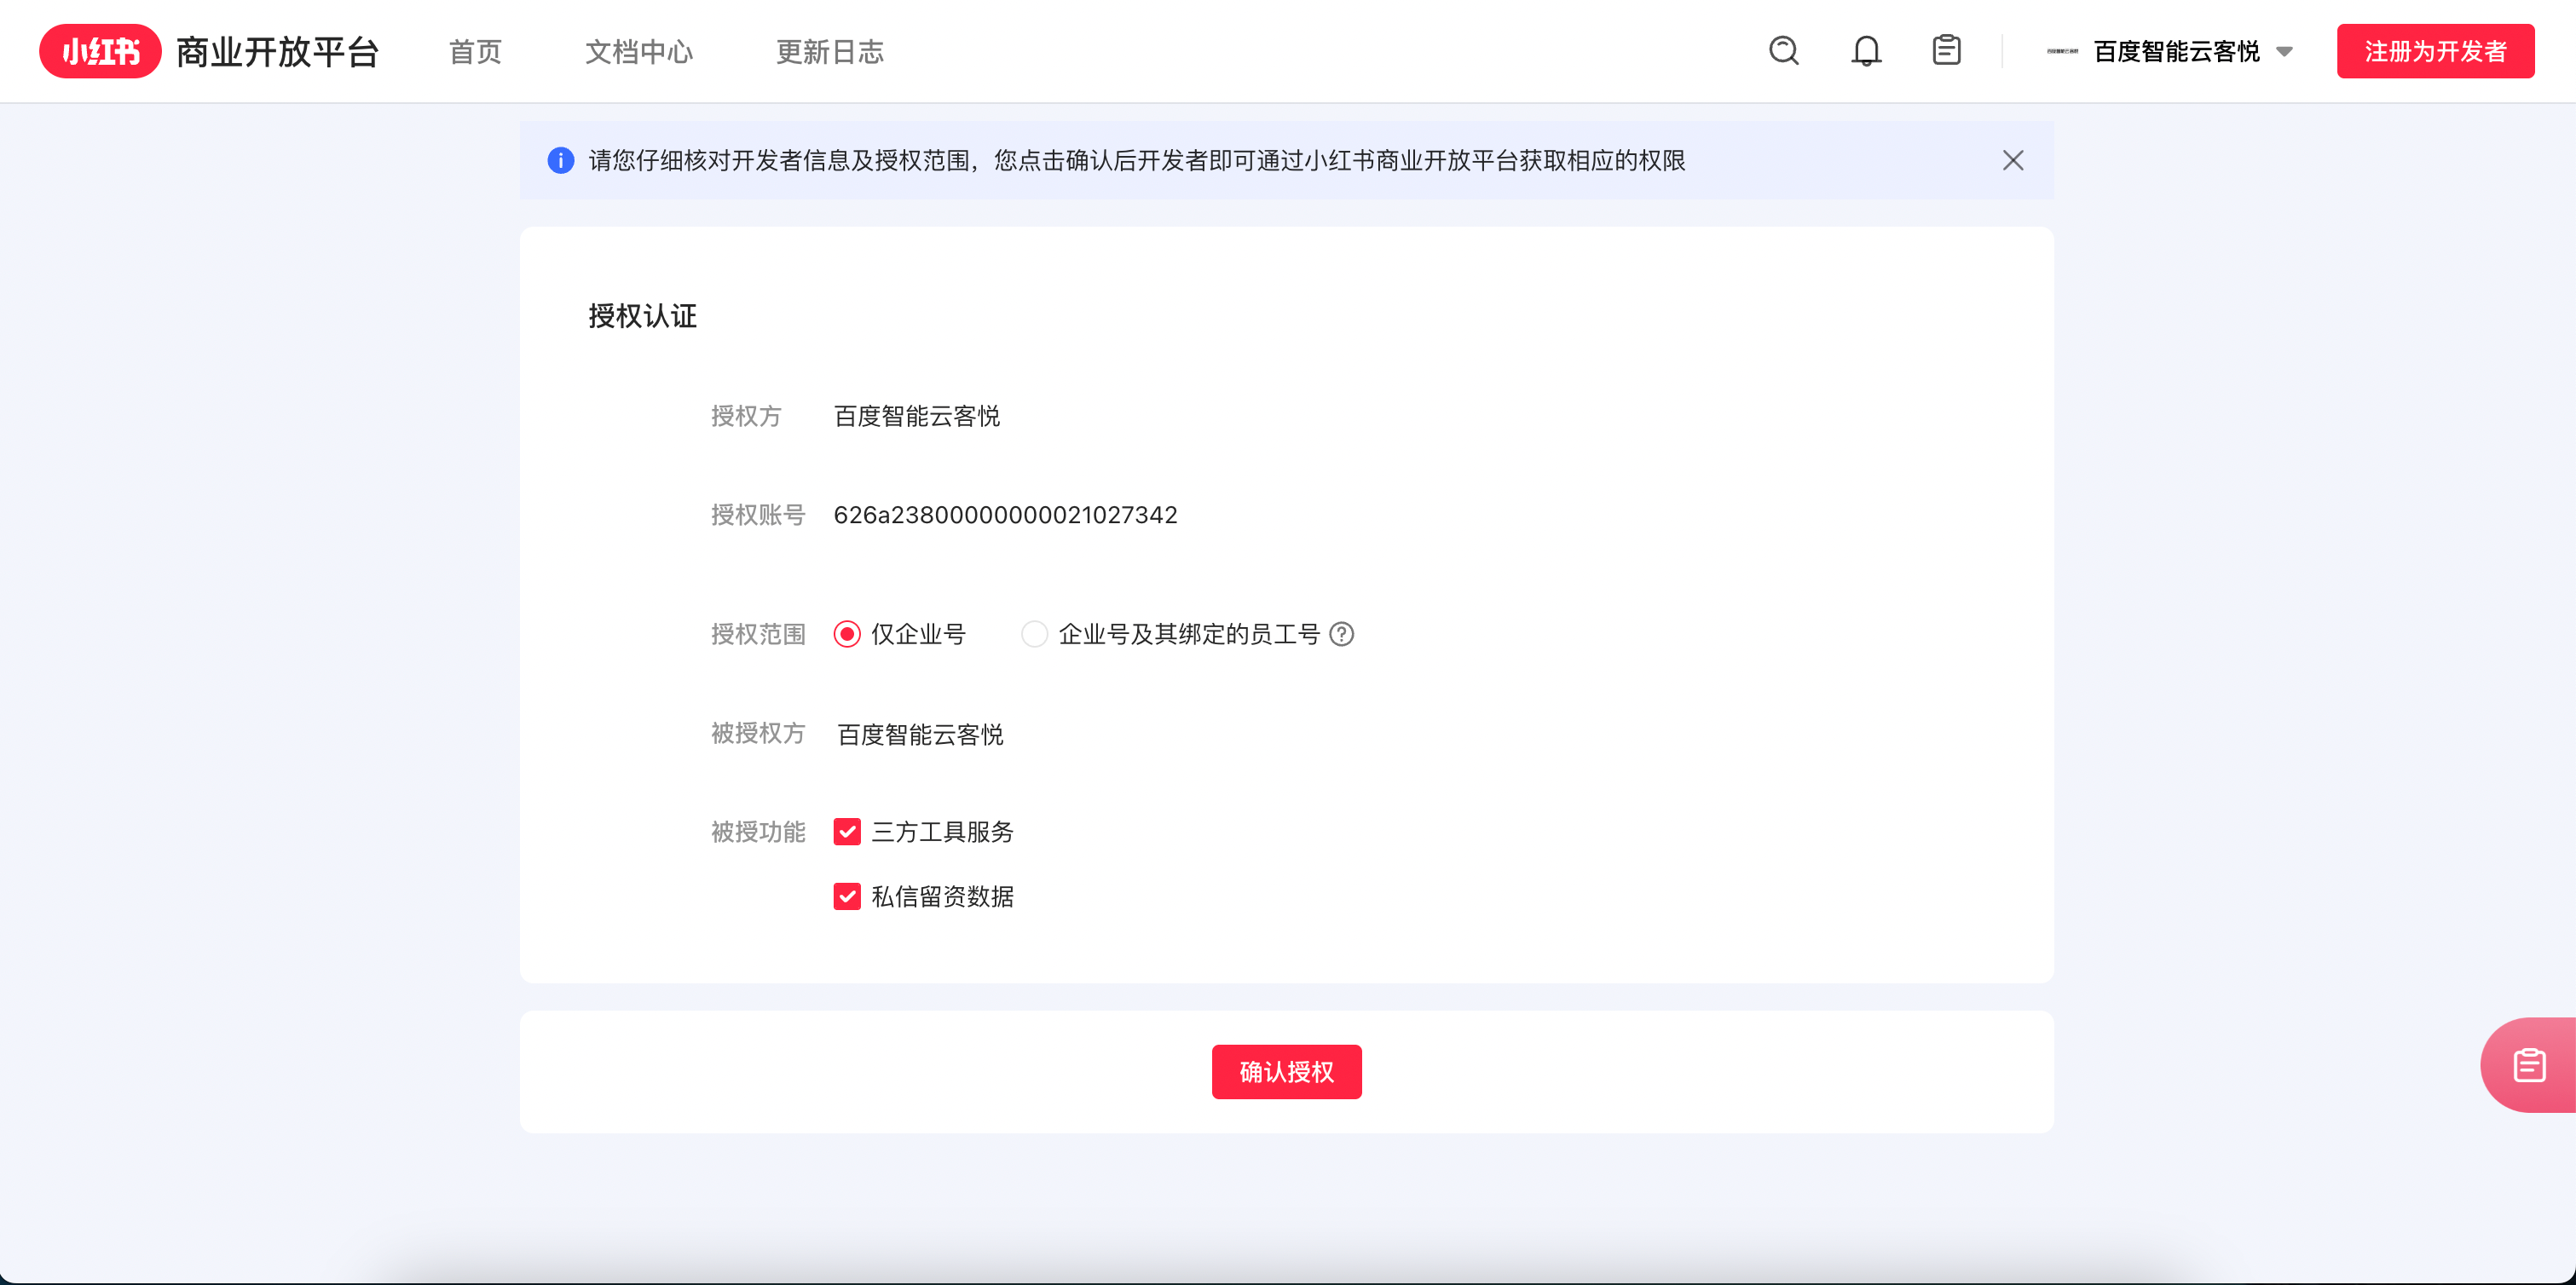Image resolution: width=2576 pixels, height=1285 pixels.
Task: Uncheck 私信留资数据 permission
Action: 847,896
